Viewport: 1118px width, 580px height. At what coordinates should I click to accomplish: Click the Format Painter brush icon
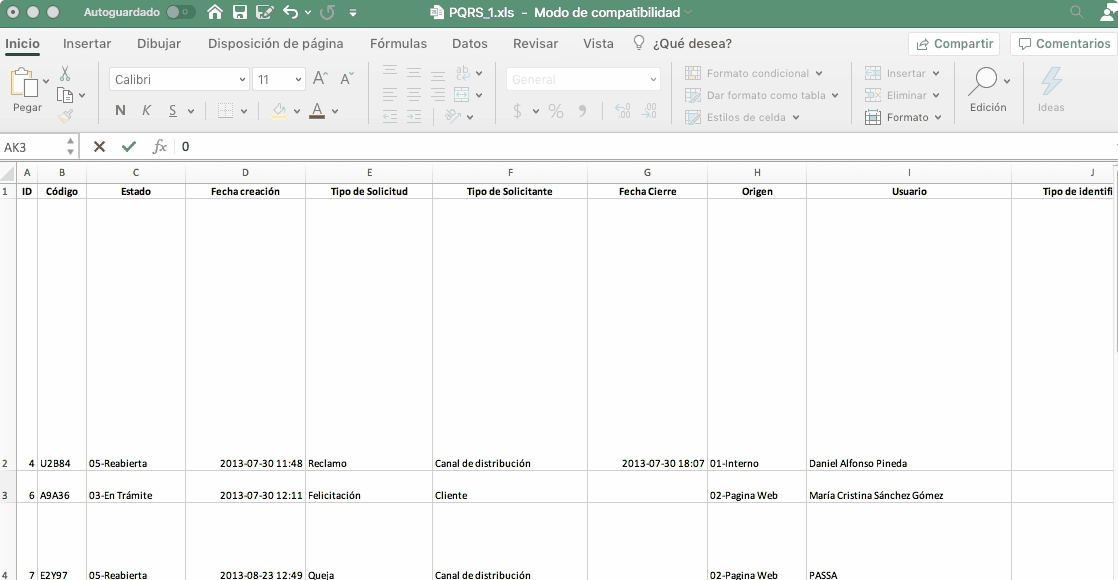pyautogui.click(x=65, y=116)
